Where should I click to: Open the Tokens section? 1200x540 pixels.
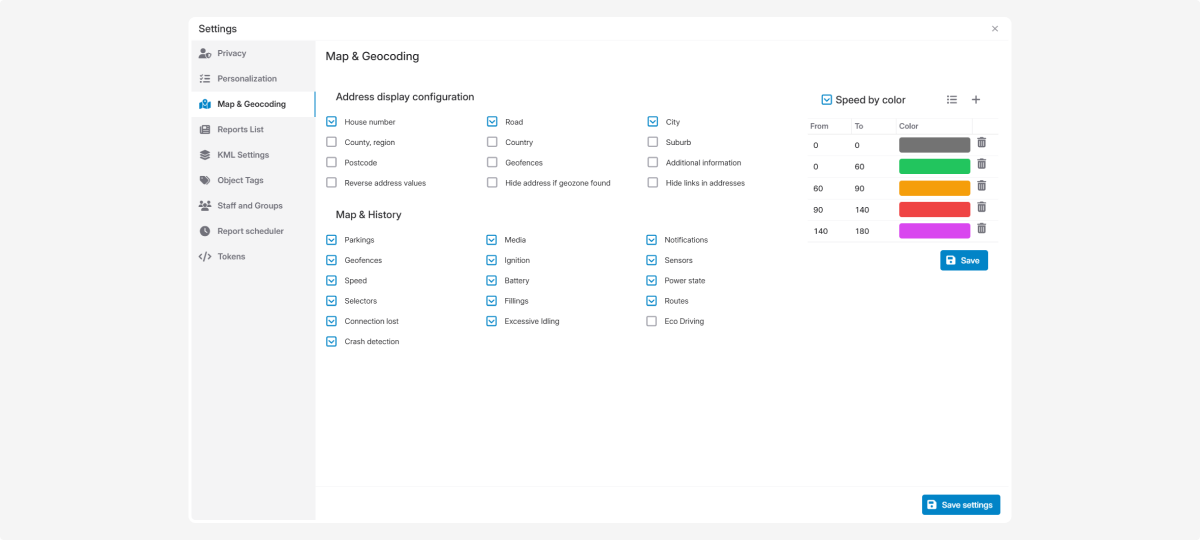click(x=231, y=257)
